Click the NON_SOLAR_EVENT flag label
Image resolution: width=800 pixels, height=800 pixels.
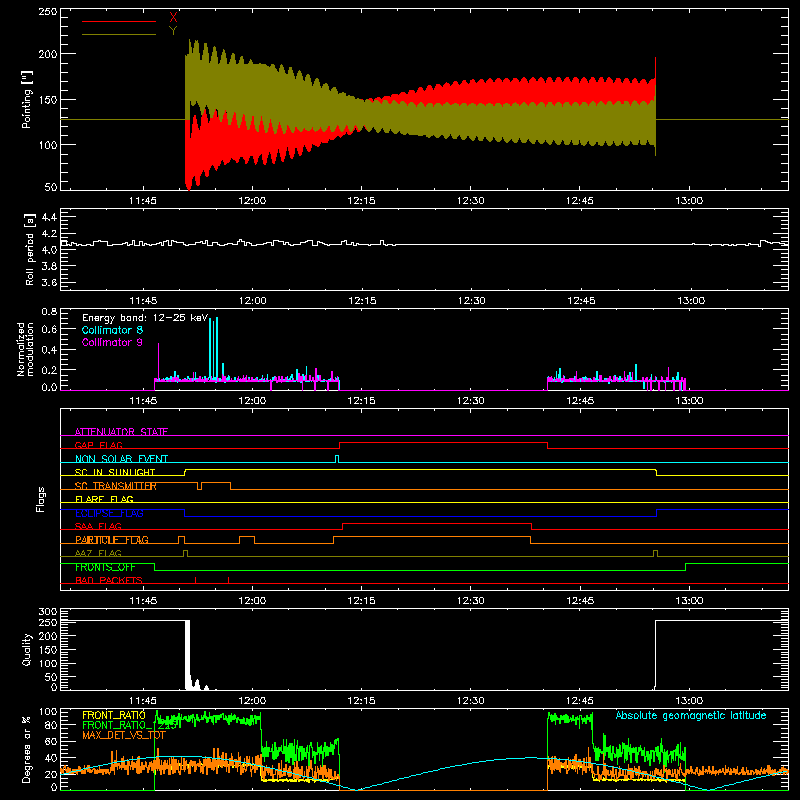pyautogui.click(x=121, y=459)
